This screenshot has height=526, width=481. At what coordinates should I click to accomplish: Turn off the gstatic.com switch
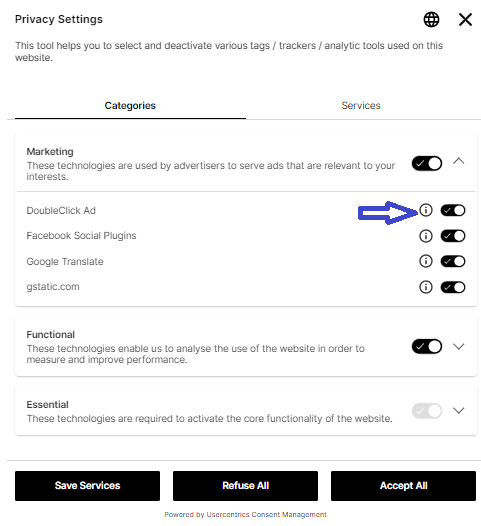[x=453, y=287]
